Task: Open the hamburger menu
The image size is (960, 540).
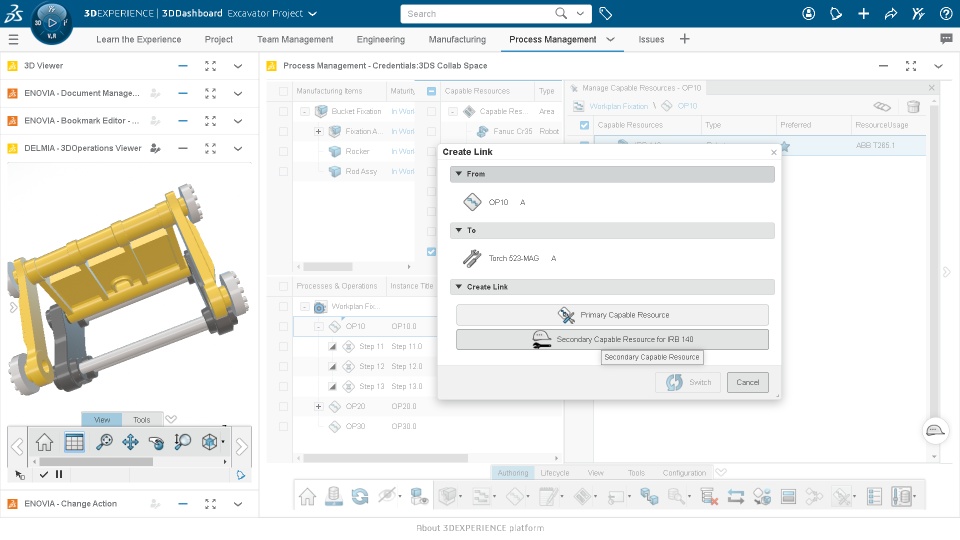Action: 13,39
